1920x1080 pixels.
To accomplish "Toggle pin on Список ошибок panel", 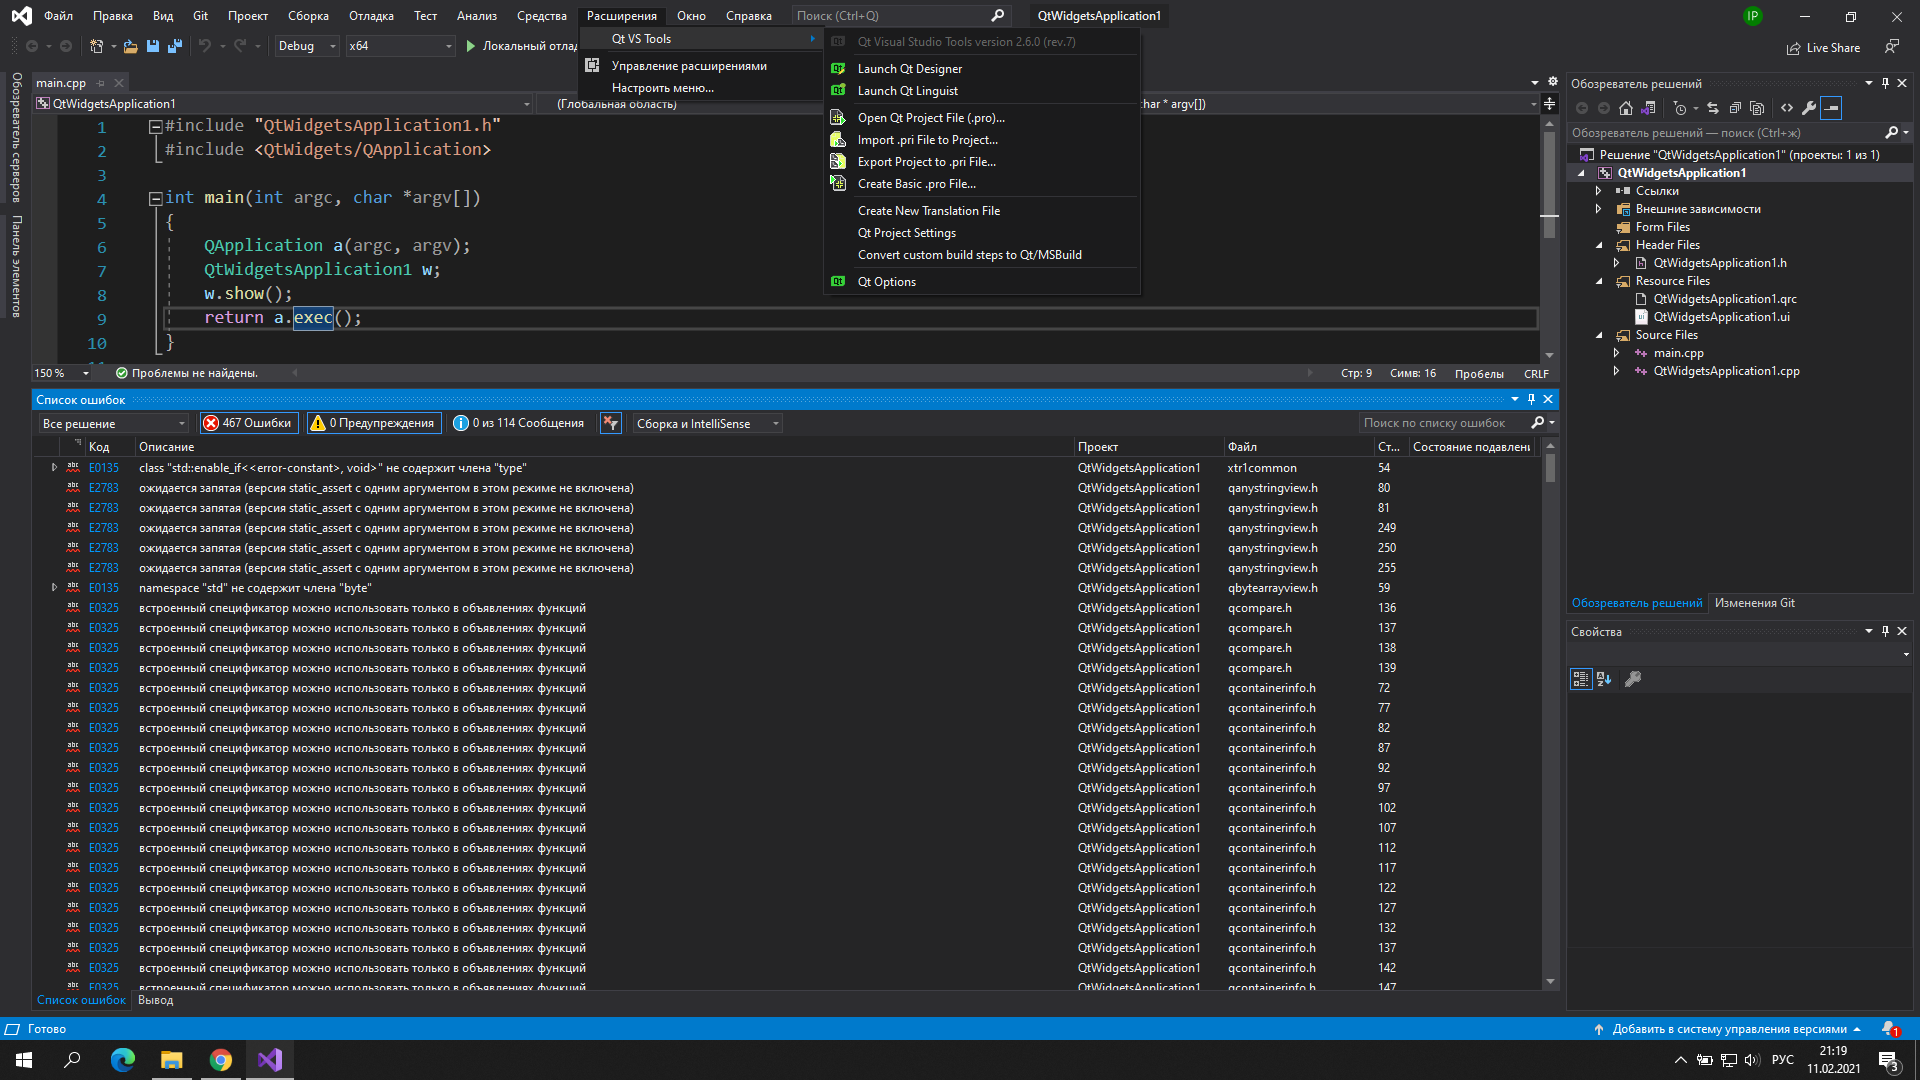I will pos(1531,399).
